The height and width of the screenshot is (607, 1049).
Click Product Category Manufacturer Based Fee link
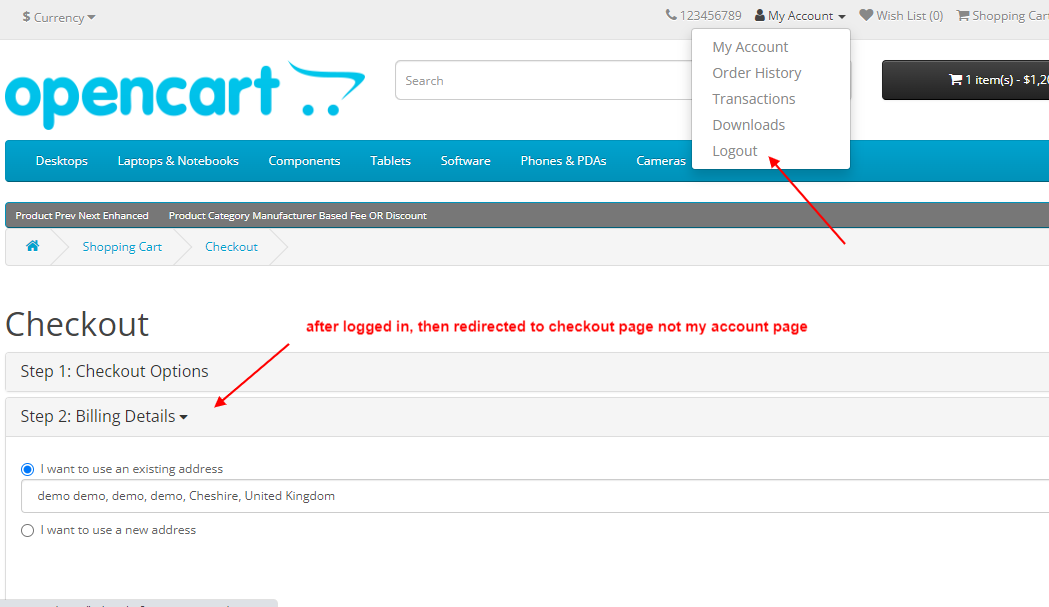pos(298,215)
